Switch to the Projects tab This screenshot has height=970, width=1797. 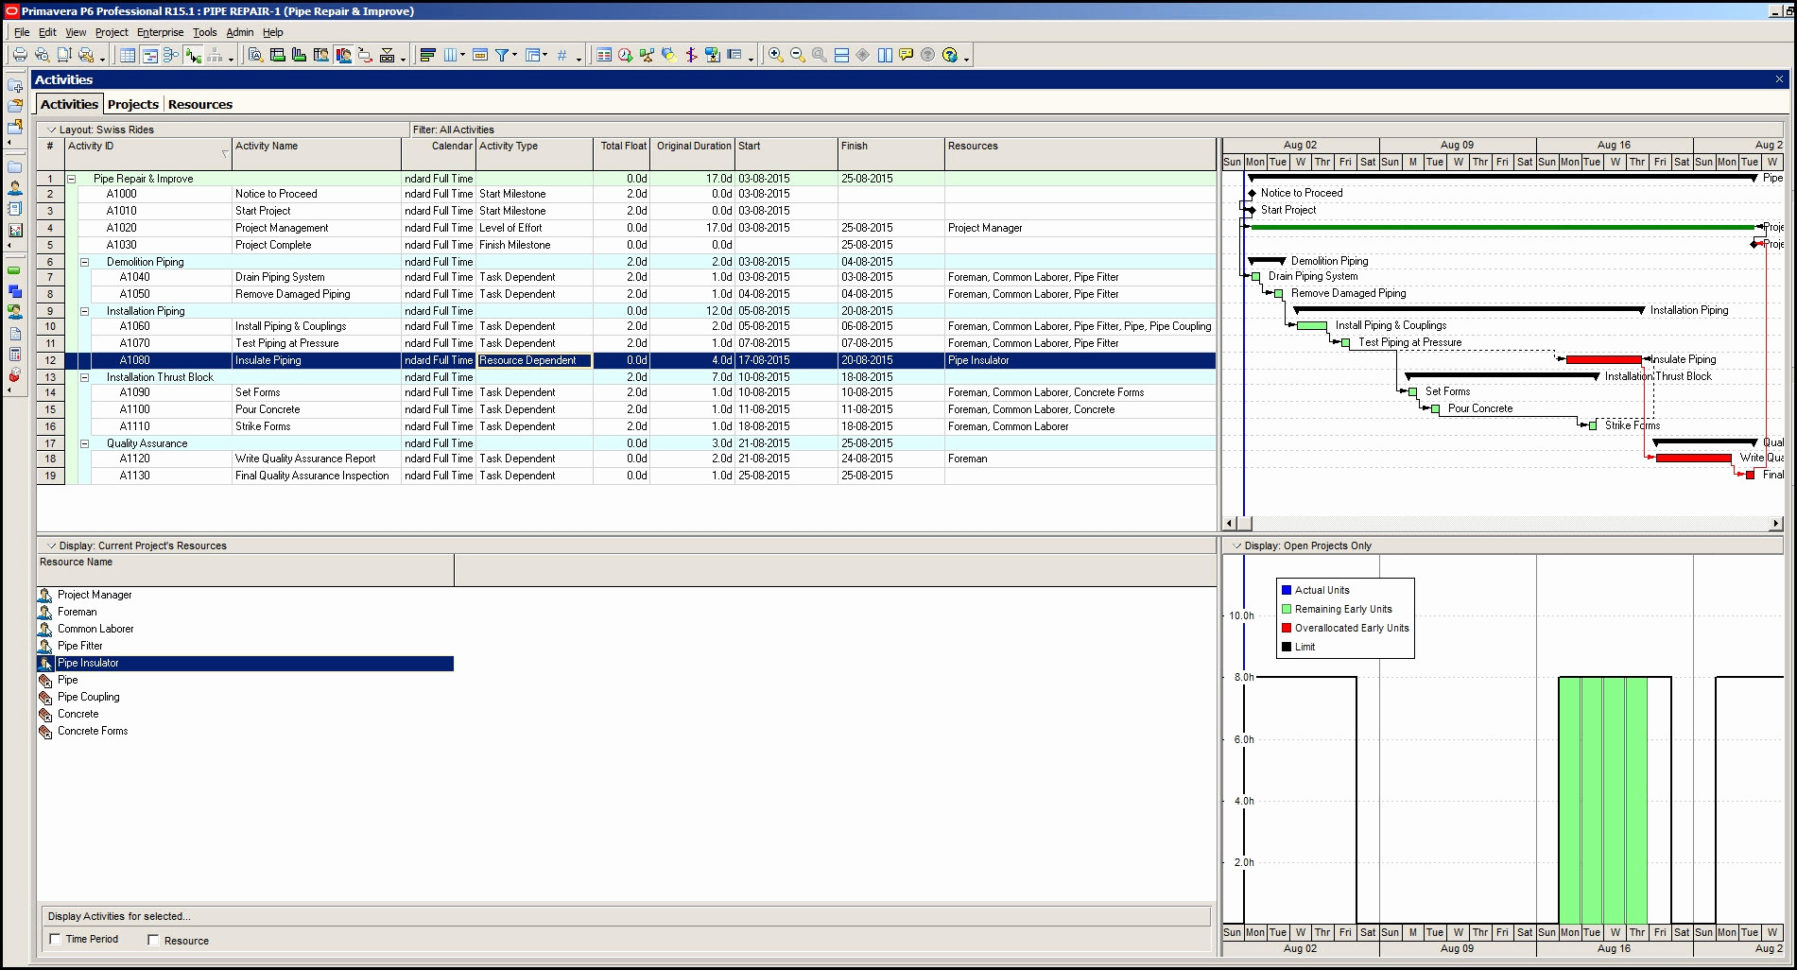coord(132,103)
